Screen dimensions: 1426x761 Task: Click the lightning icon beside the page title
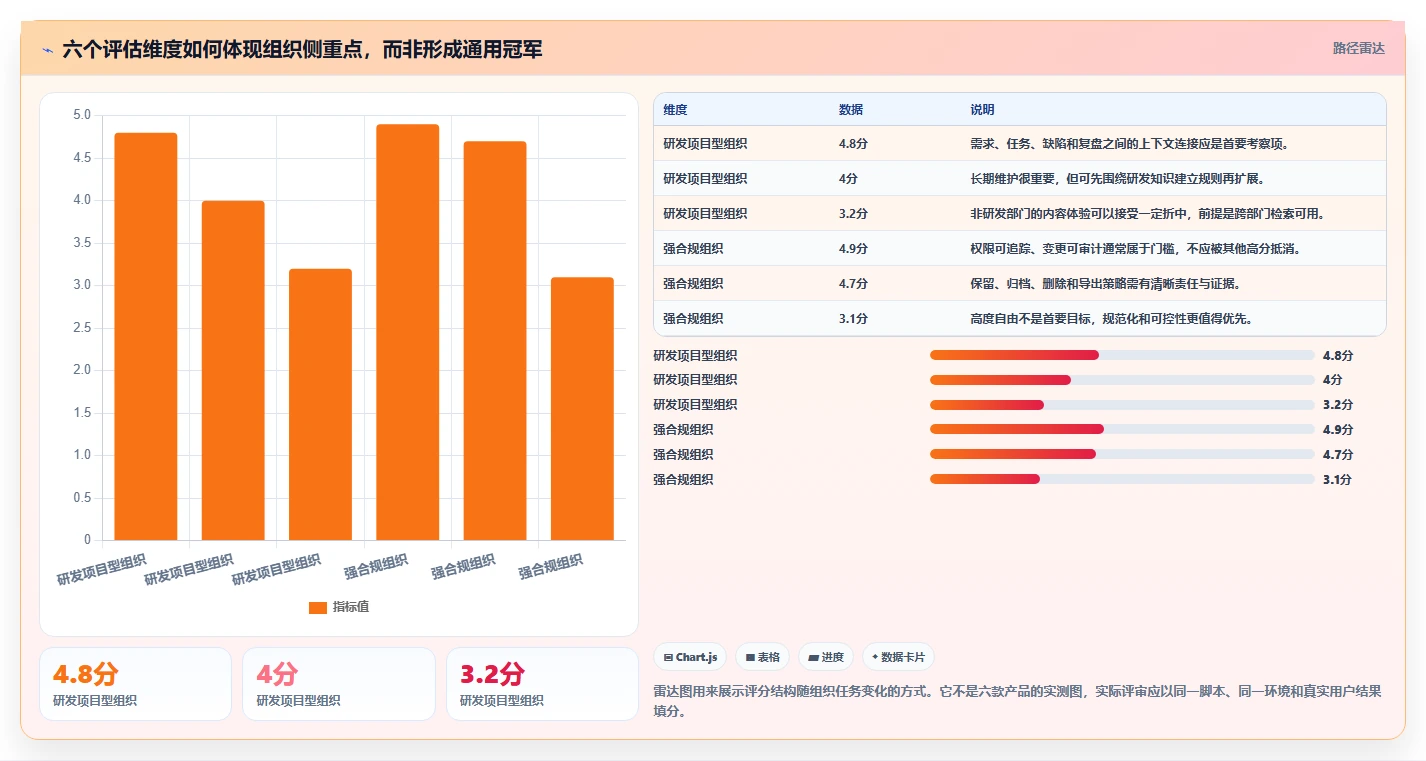click(48, 50)
